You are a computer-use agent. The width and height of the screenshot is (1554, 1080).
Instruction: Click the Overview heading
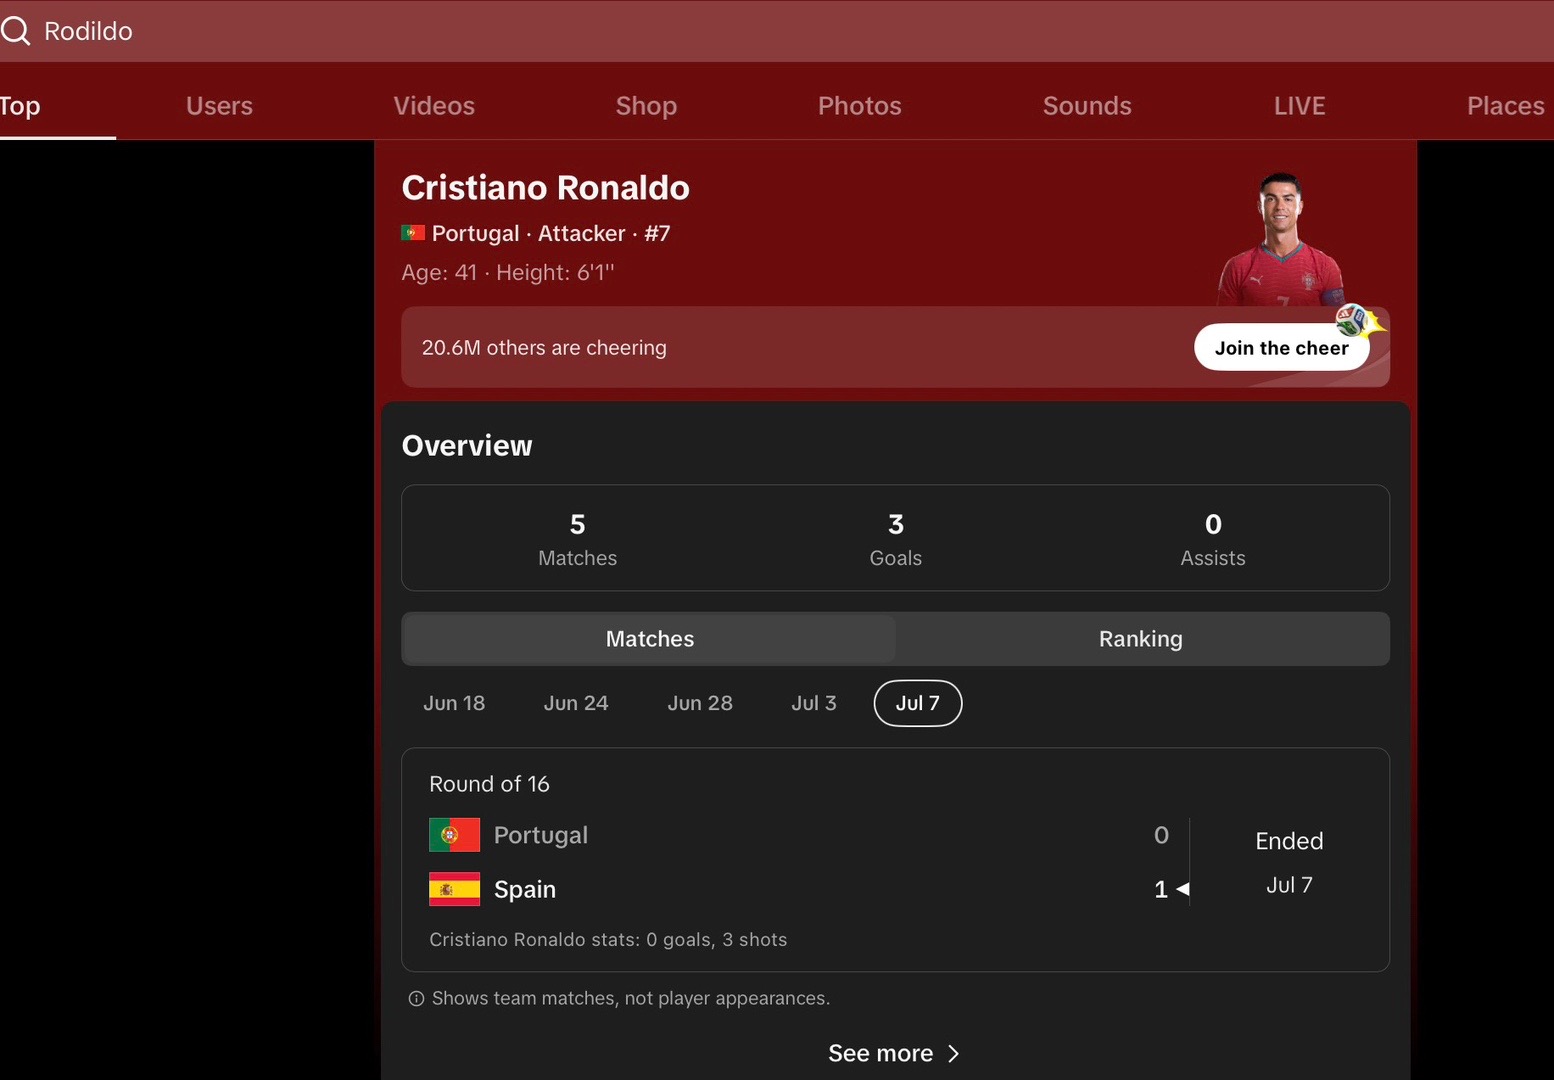(467, 446)
